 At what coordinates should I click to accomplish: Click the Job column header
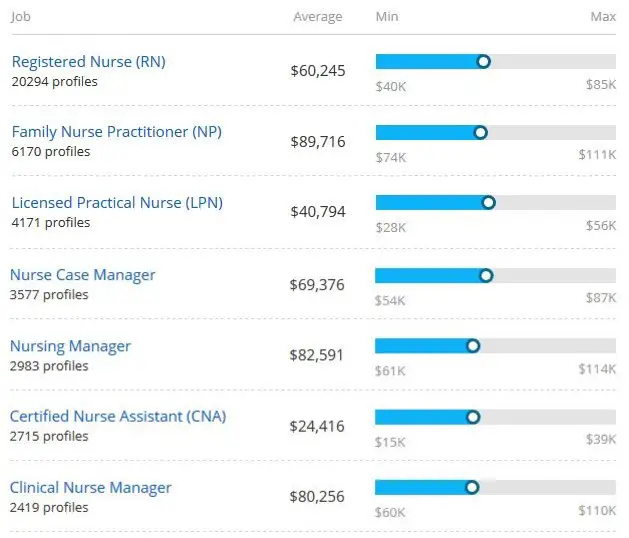[x=21, y=17]
